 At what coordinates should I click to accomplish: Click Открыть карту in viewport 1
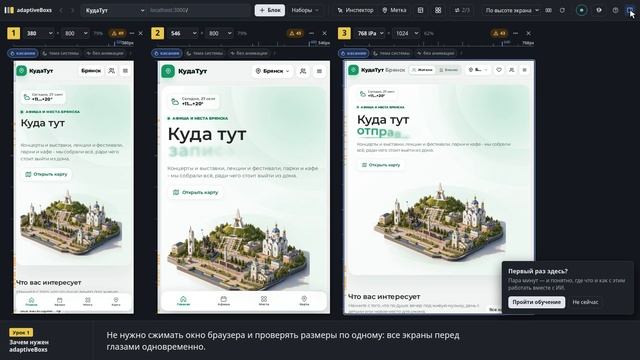tap(46, 174)
